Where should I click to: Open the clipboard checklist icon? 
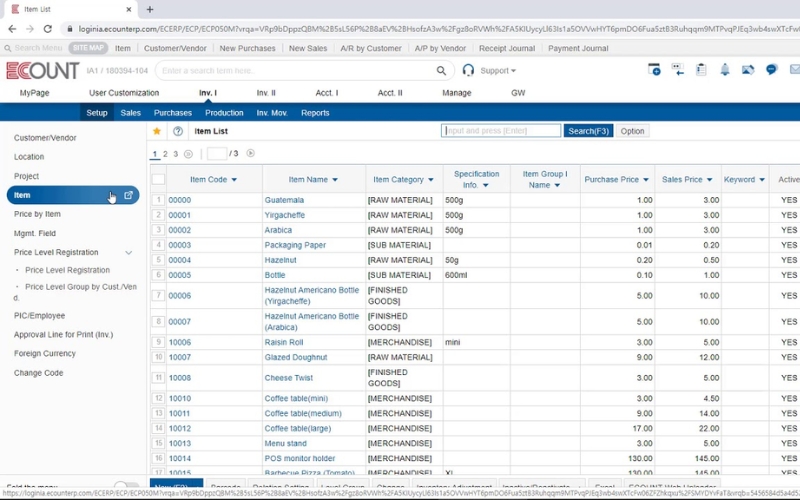701,70
